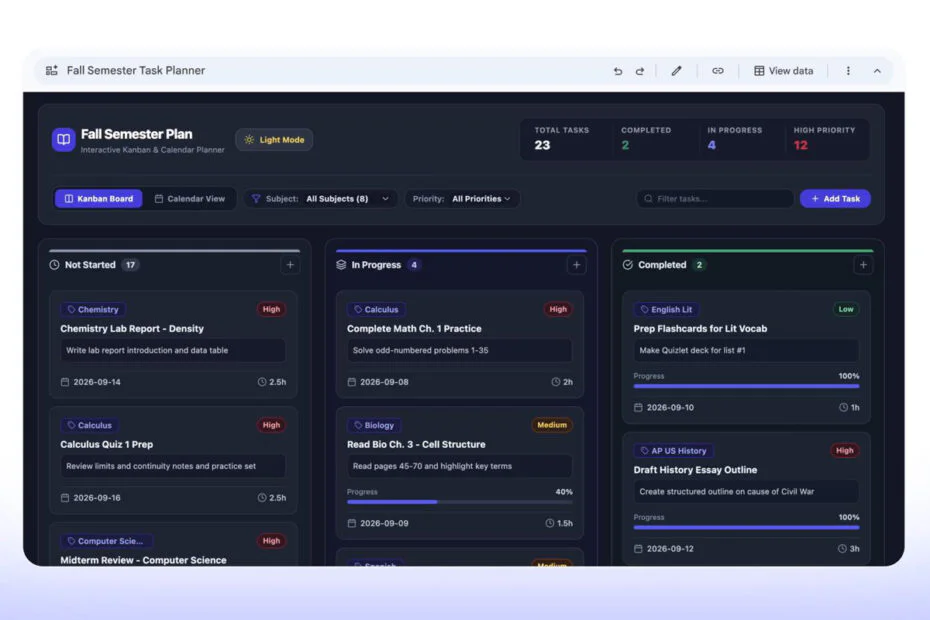The width and height of the screenshot is (930, 620).
Task: Click the checkmark icon of Completed header
Action: tap(628, 265)
